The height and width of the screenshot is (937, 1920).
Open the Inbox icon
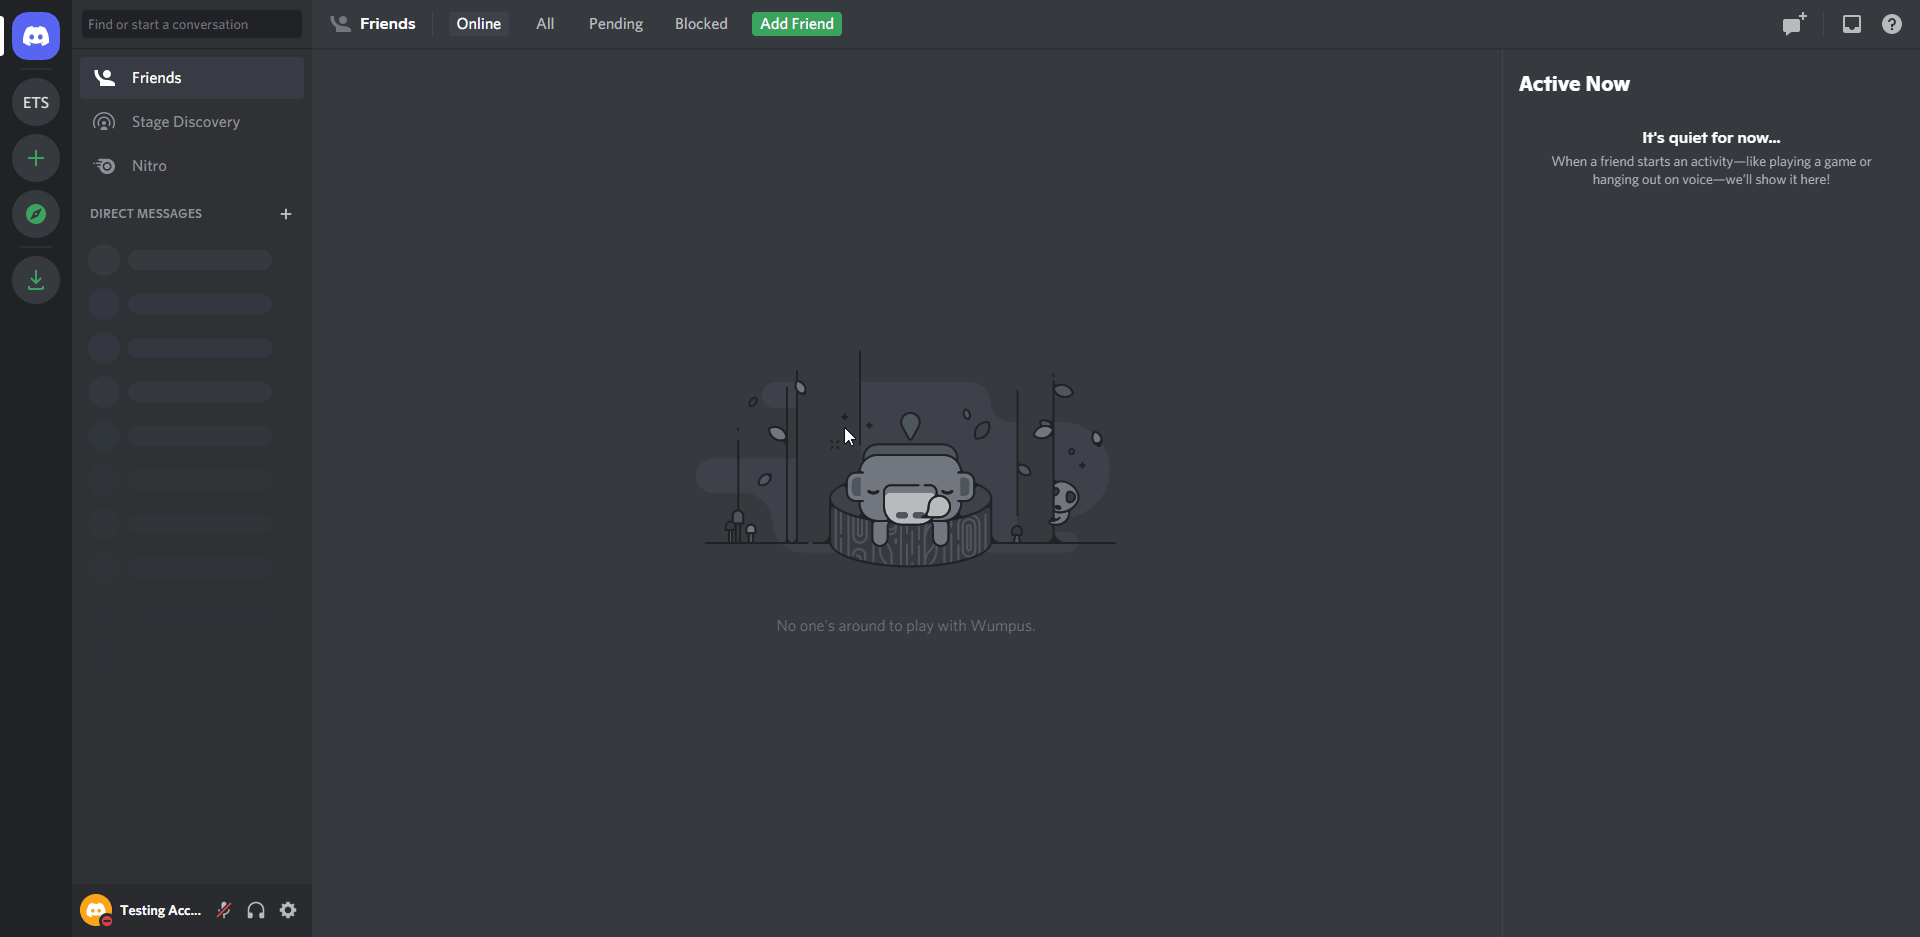pyautogui.click(x=1851, y=24)
